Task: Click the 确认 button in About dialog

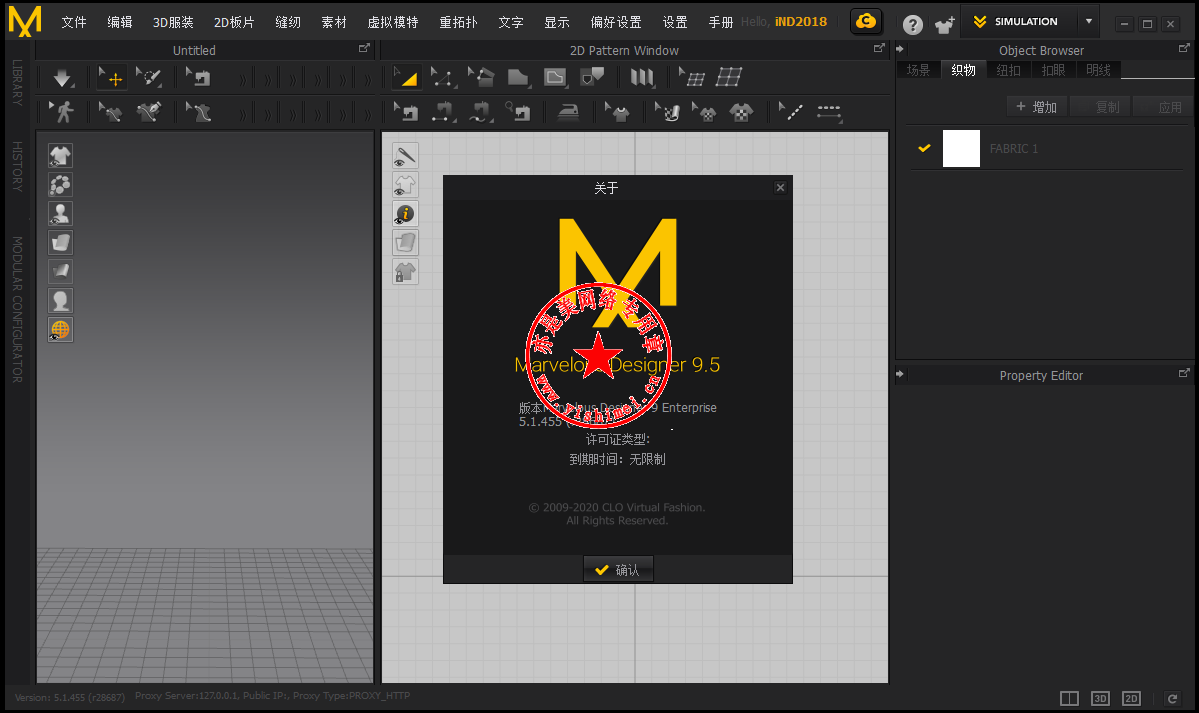Action: (618, 569)
